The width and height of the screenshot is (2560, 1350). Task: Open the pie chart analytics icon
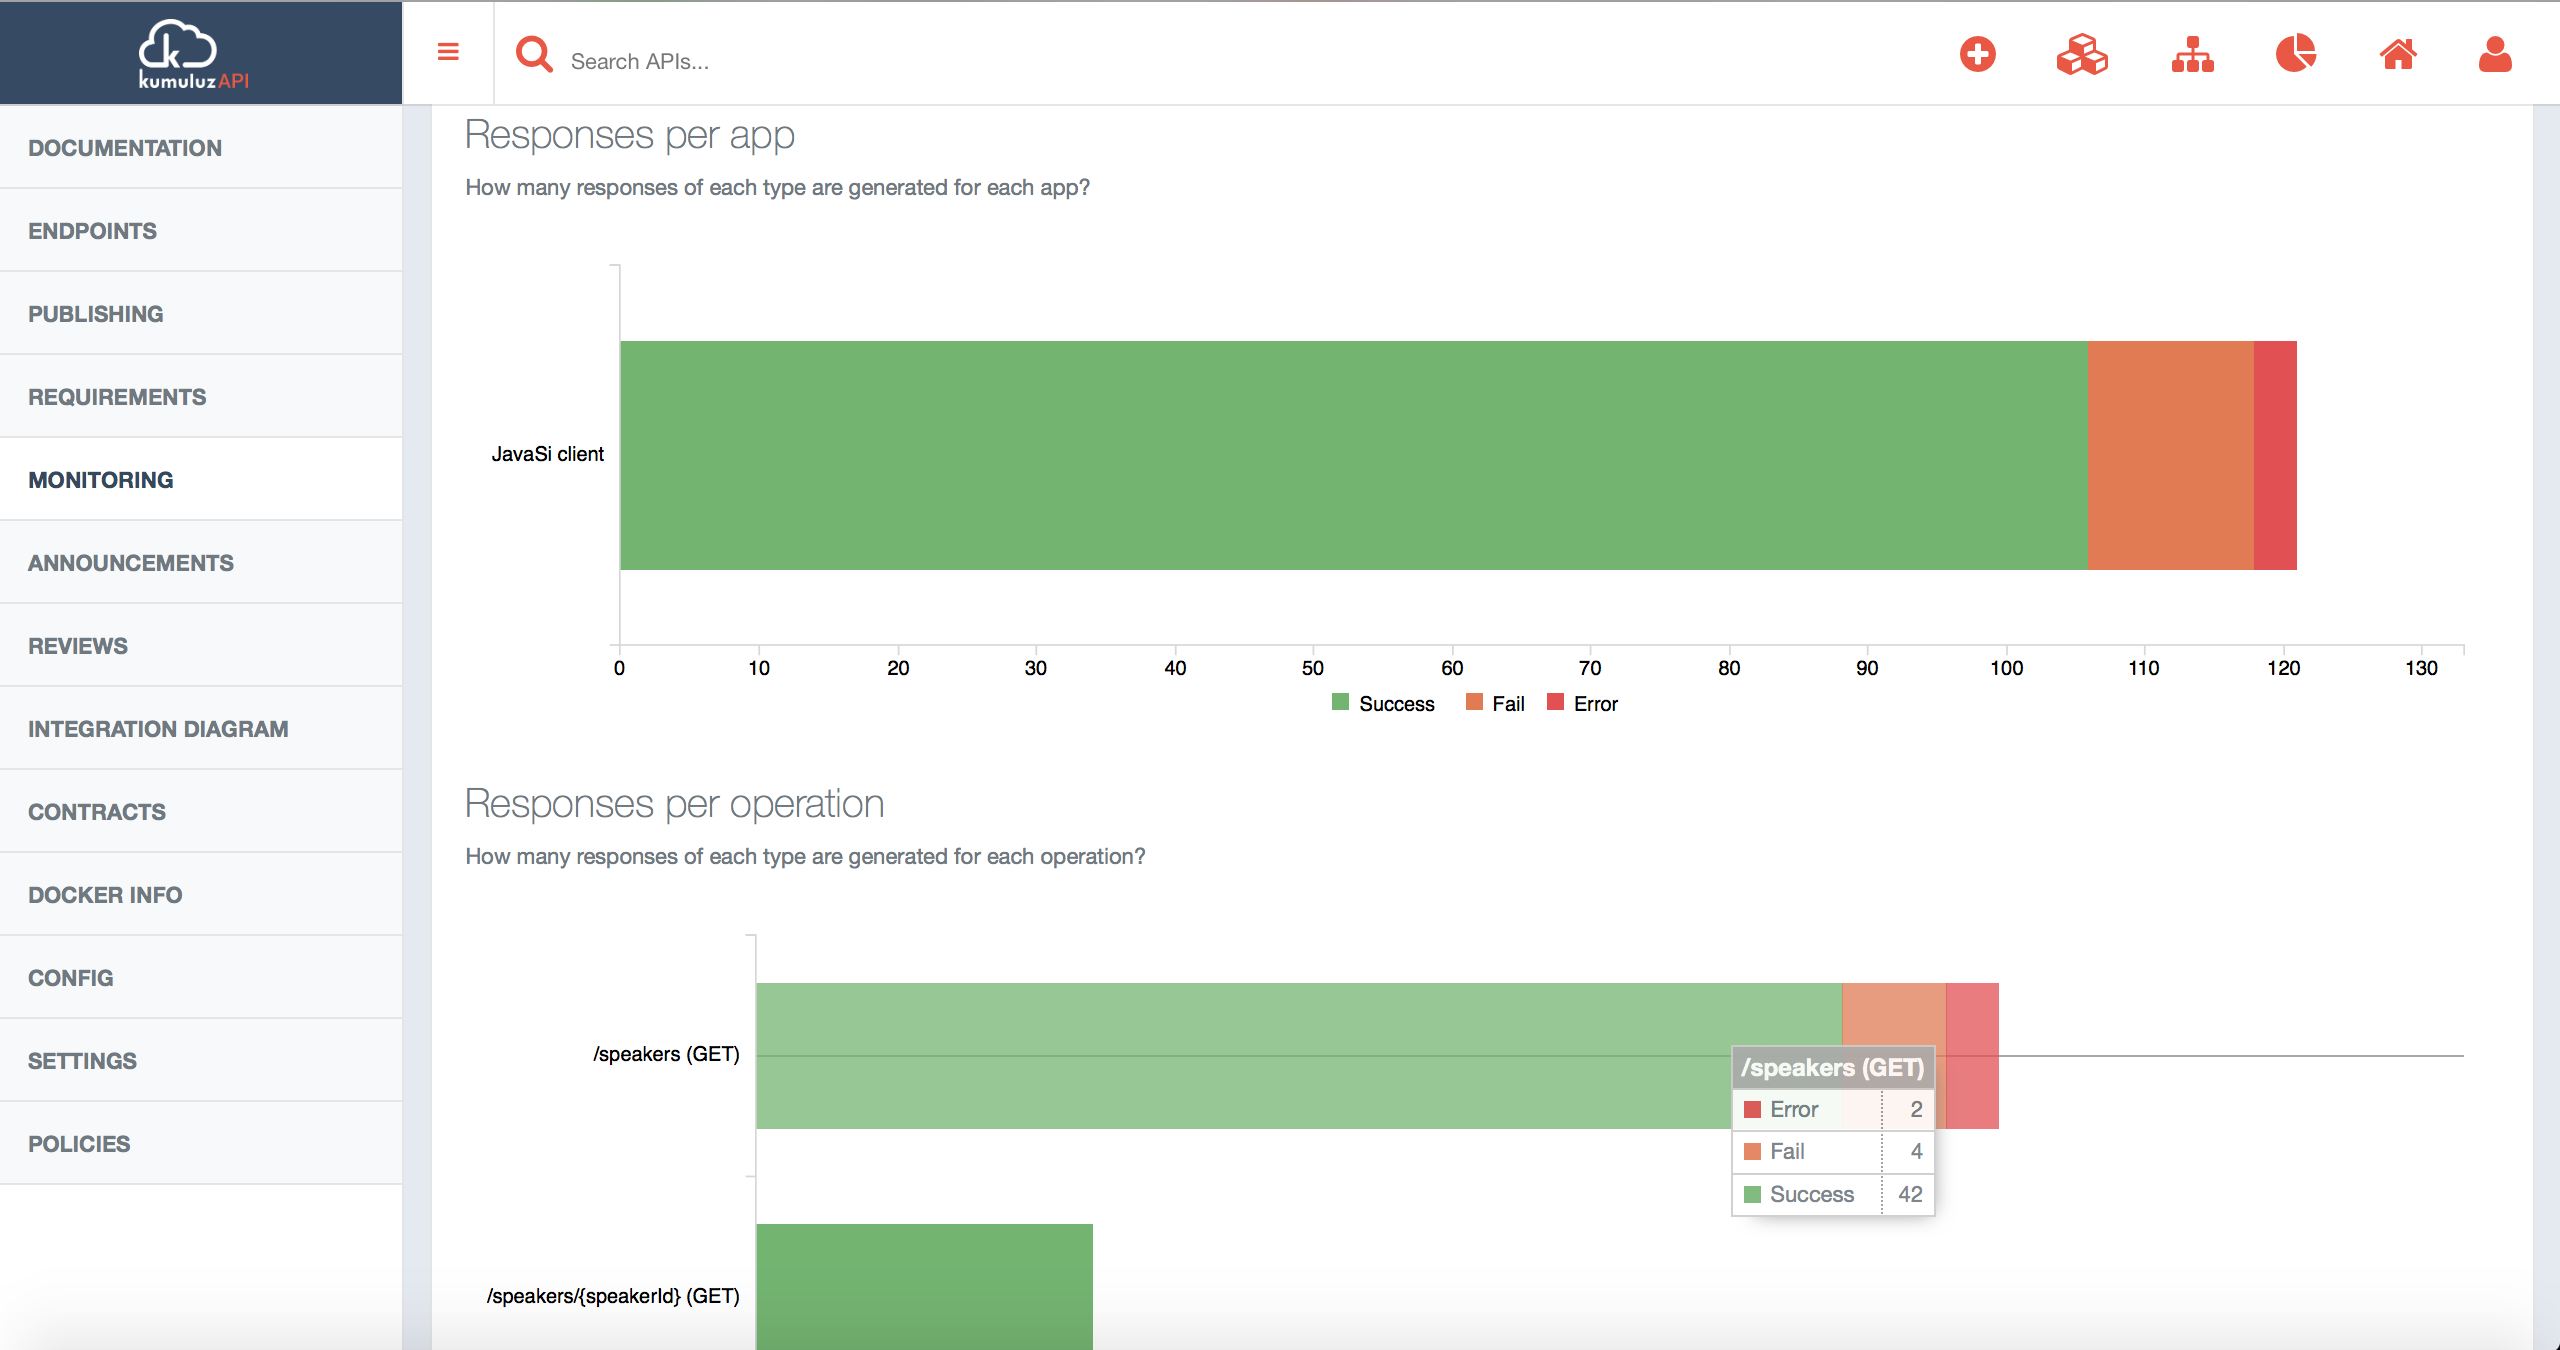point(2296,56)
